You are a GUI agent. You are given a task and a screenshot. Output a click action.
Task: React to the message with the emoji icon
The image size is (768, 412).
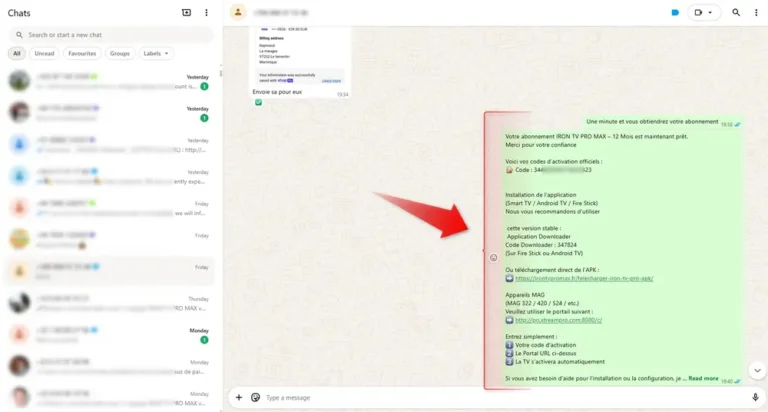(x=493, y=257)
